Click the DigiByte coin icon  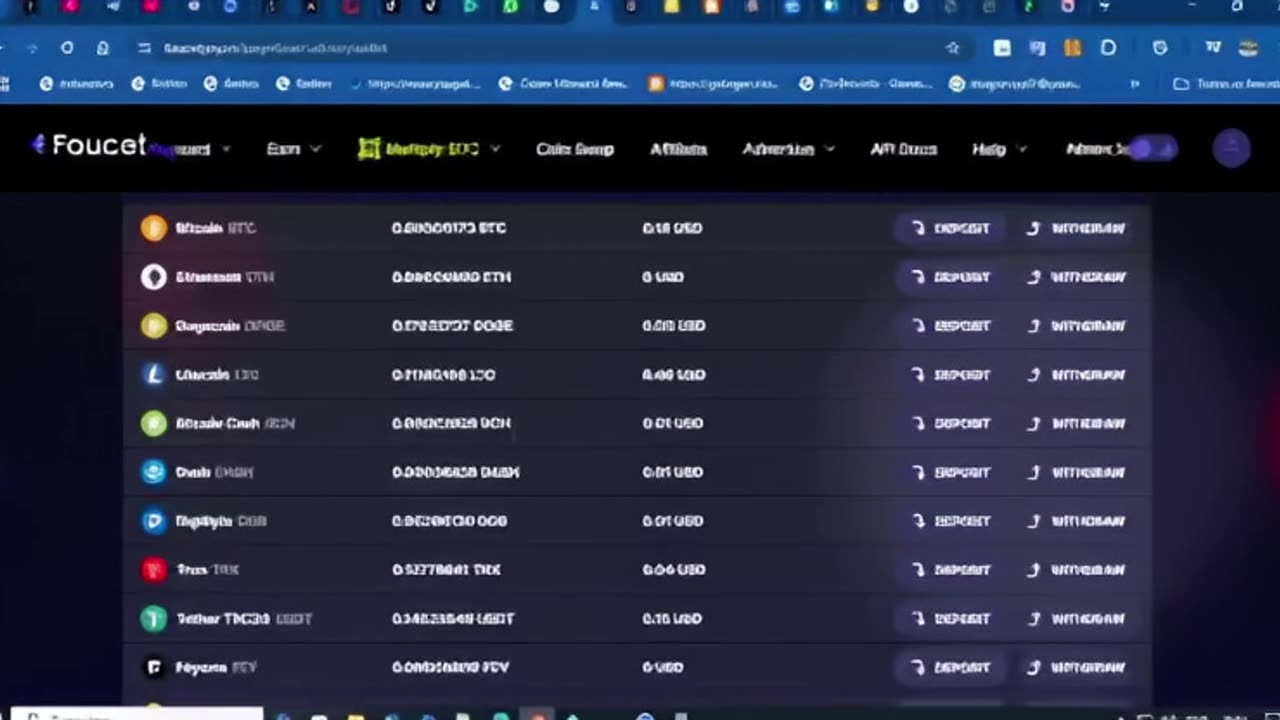153,521
